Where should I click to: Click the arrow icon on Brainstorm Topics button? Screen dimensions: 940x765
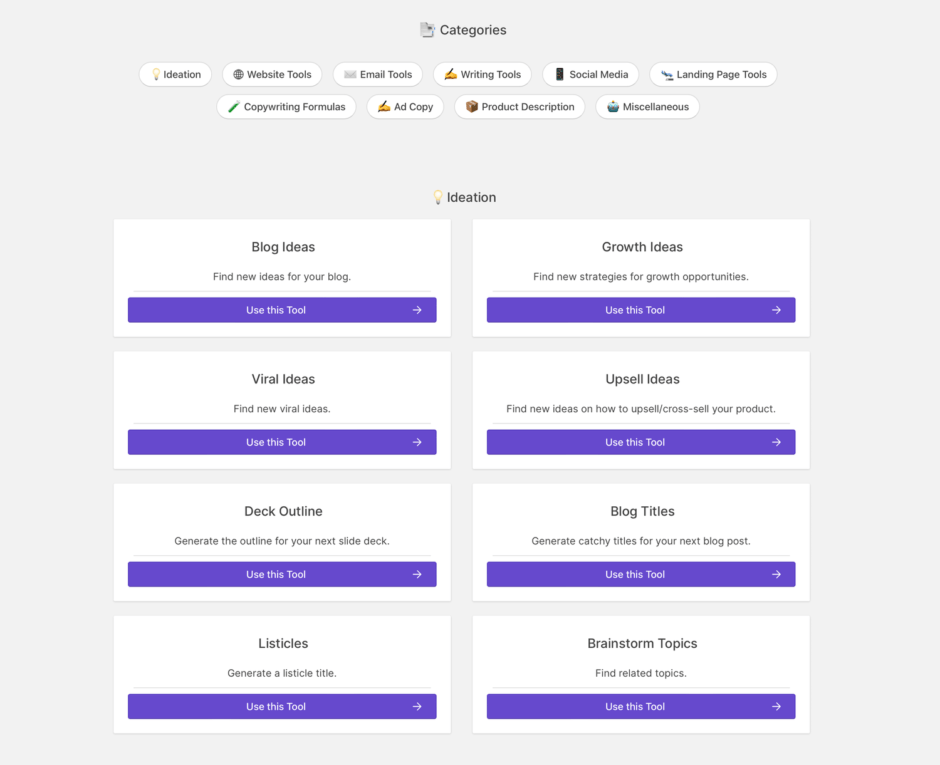click(x=776, y=706)
